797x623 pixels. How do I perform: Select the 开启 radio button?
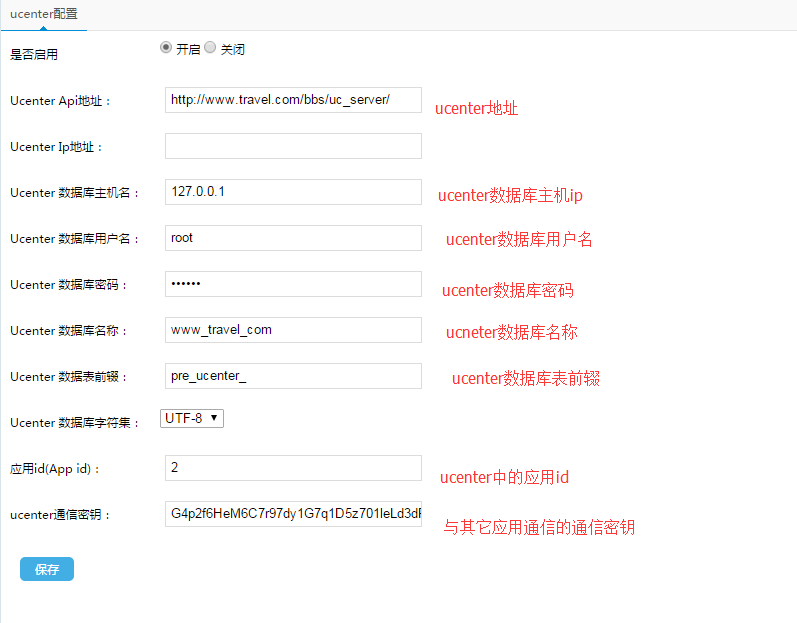[x=166, y=47]
